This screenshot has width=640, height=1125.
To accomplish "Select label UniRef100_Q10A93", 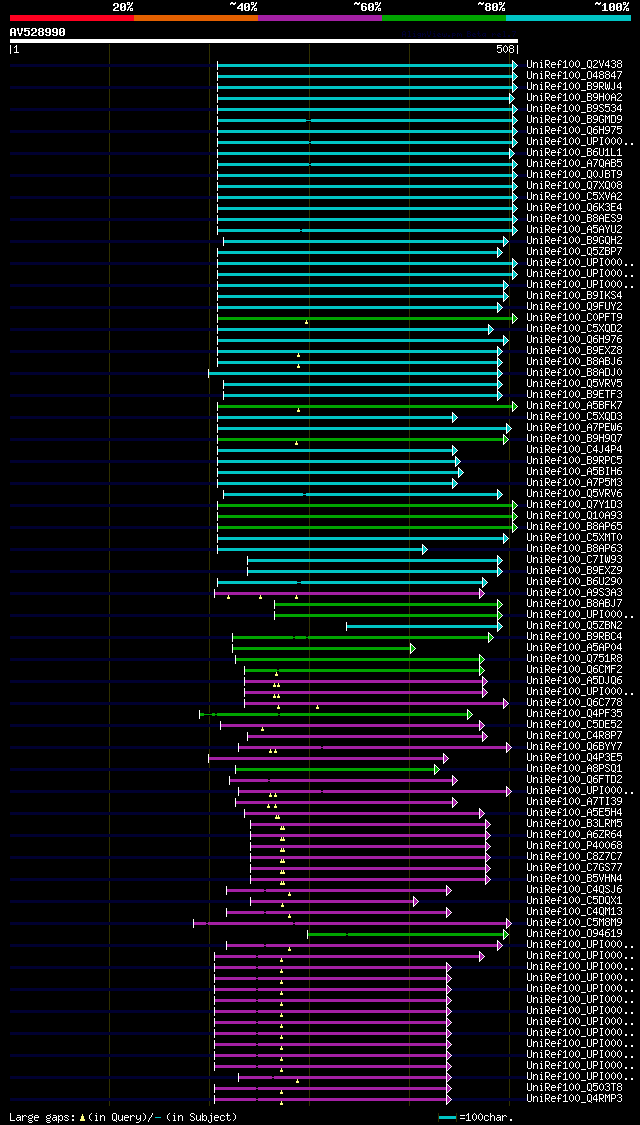I will (x=574, y=515).
